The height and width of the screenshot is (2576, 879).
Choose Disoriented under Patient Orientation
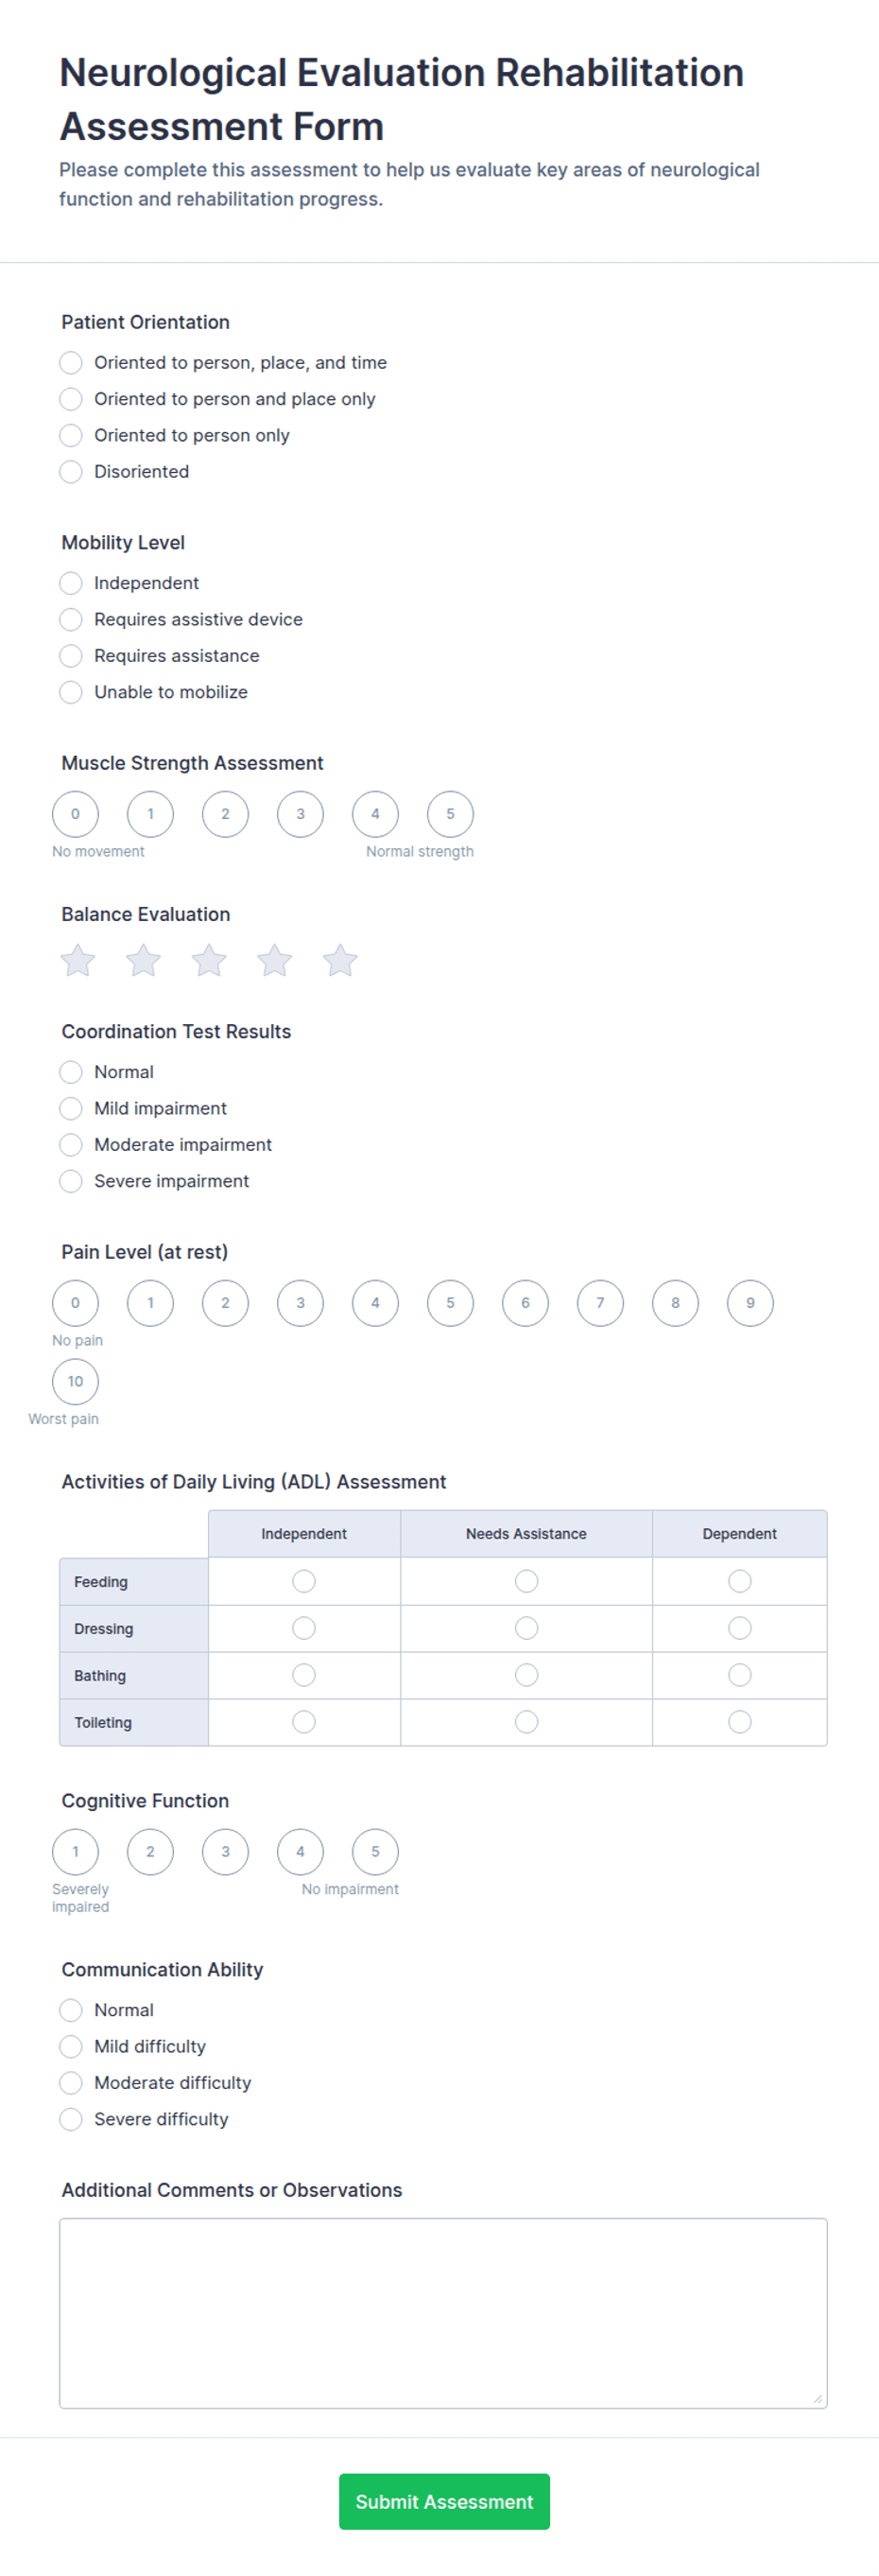tap(70, 471)
